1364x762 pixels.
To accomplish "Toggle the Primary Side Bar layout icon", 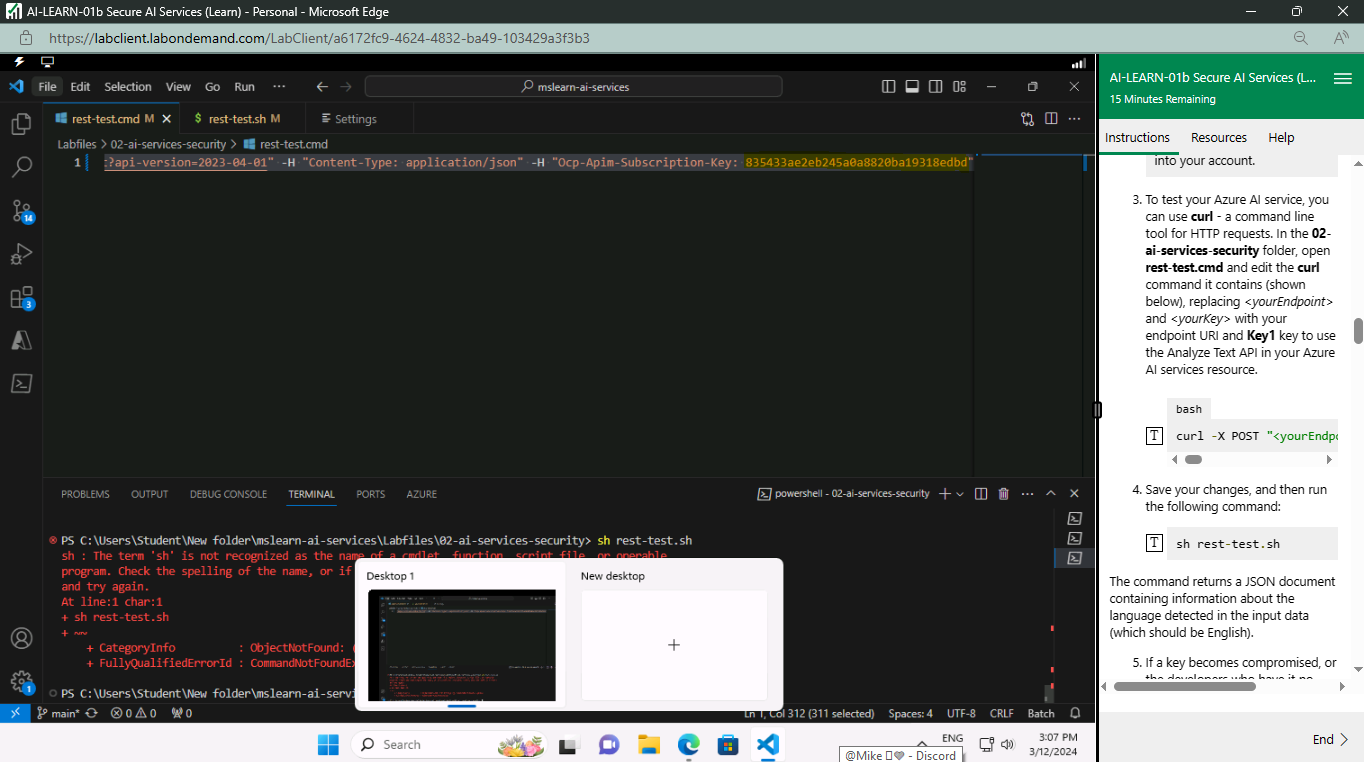I will point(888,87).
